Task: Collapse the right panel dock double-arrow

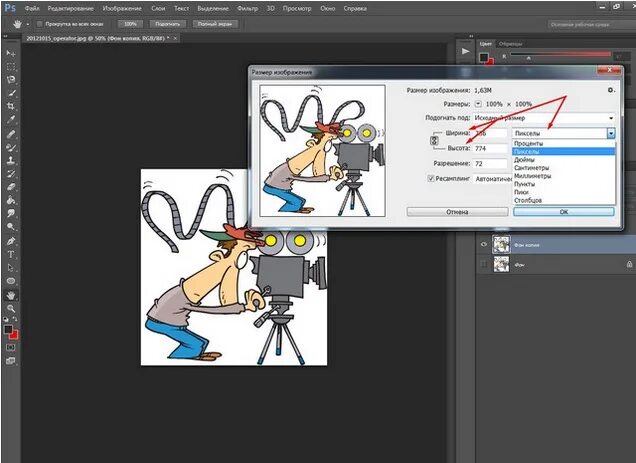Action: click(471, 37)
